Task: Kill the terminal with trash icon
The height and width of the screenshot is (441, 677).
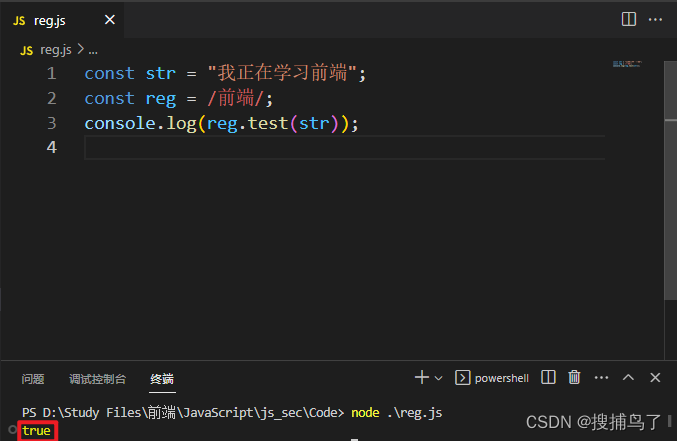Action: [574, 378]
